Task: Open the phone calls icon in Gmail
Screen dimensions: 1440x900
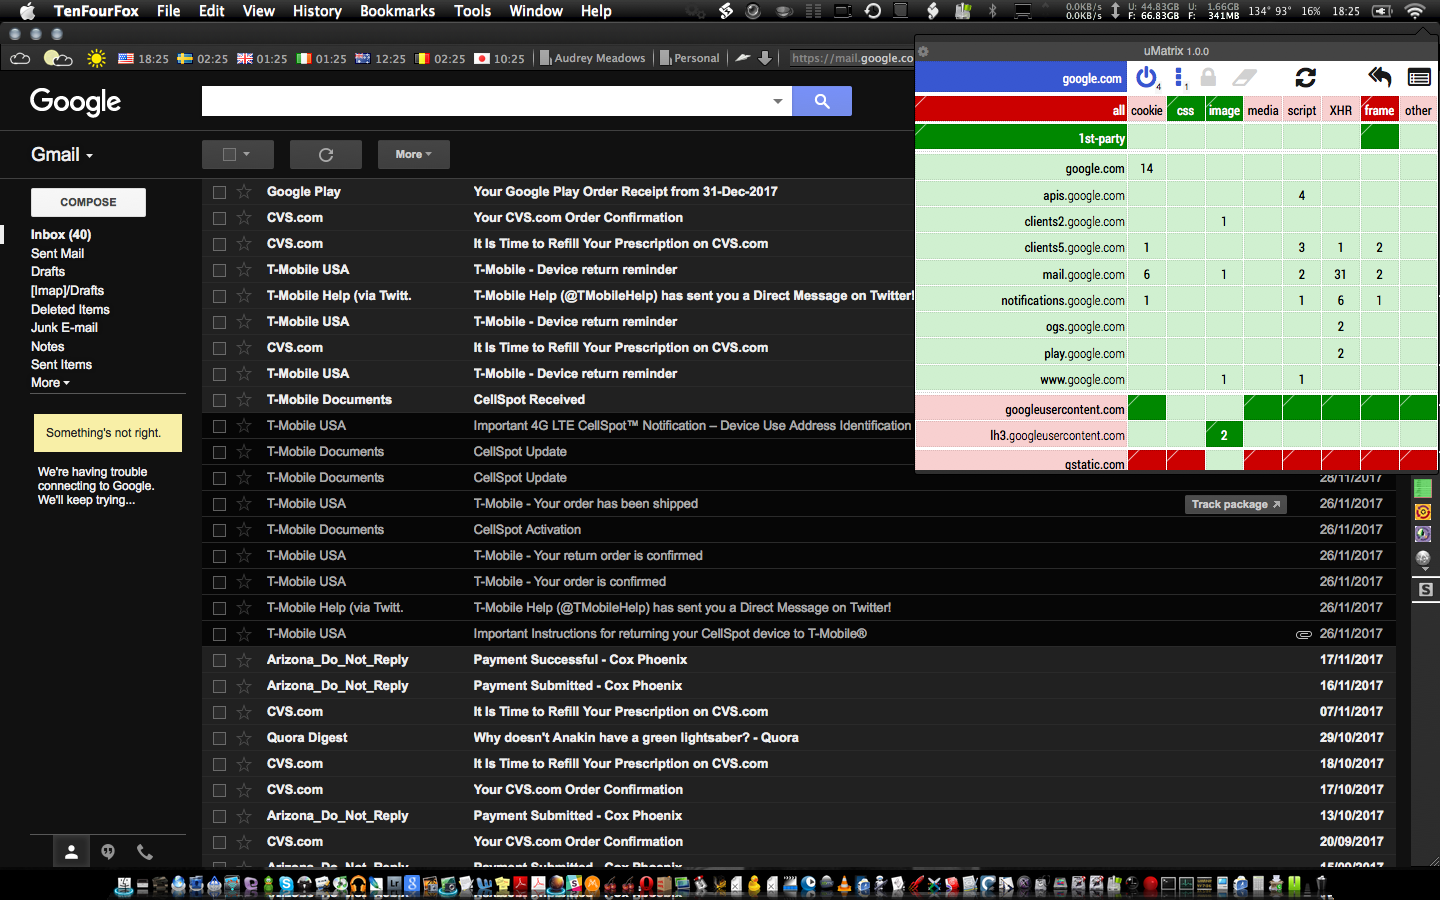Action: coord(145,852)
